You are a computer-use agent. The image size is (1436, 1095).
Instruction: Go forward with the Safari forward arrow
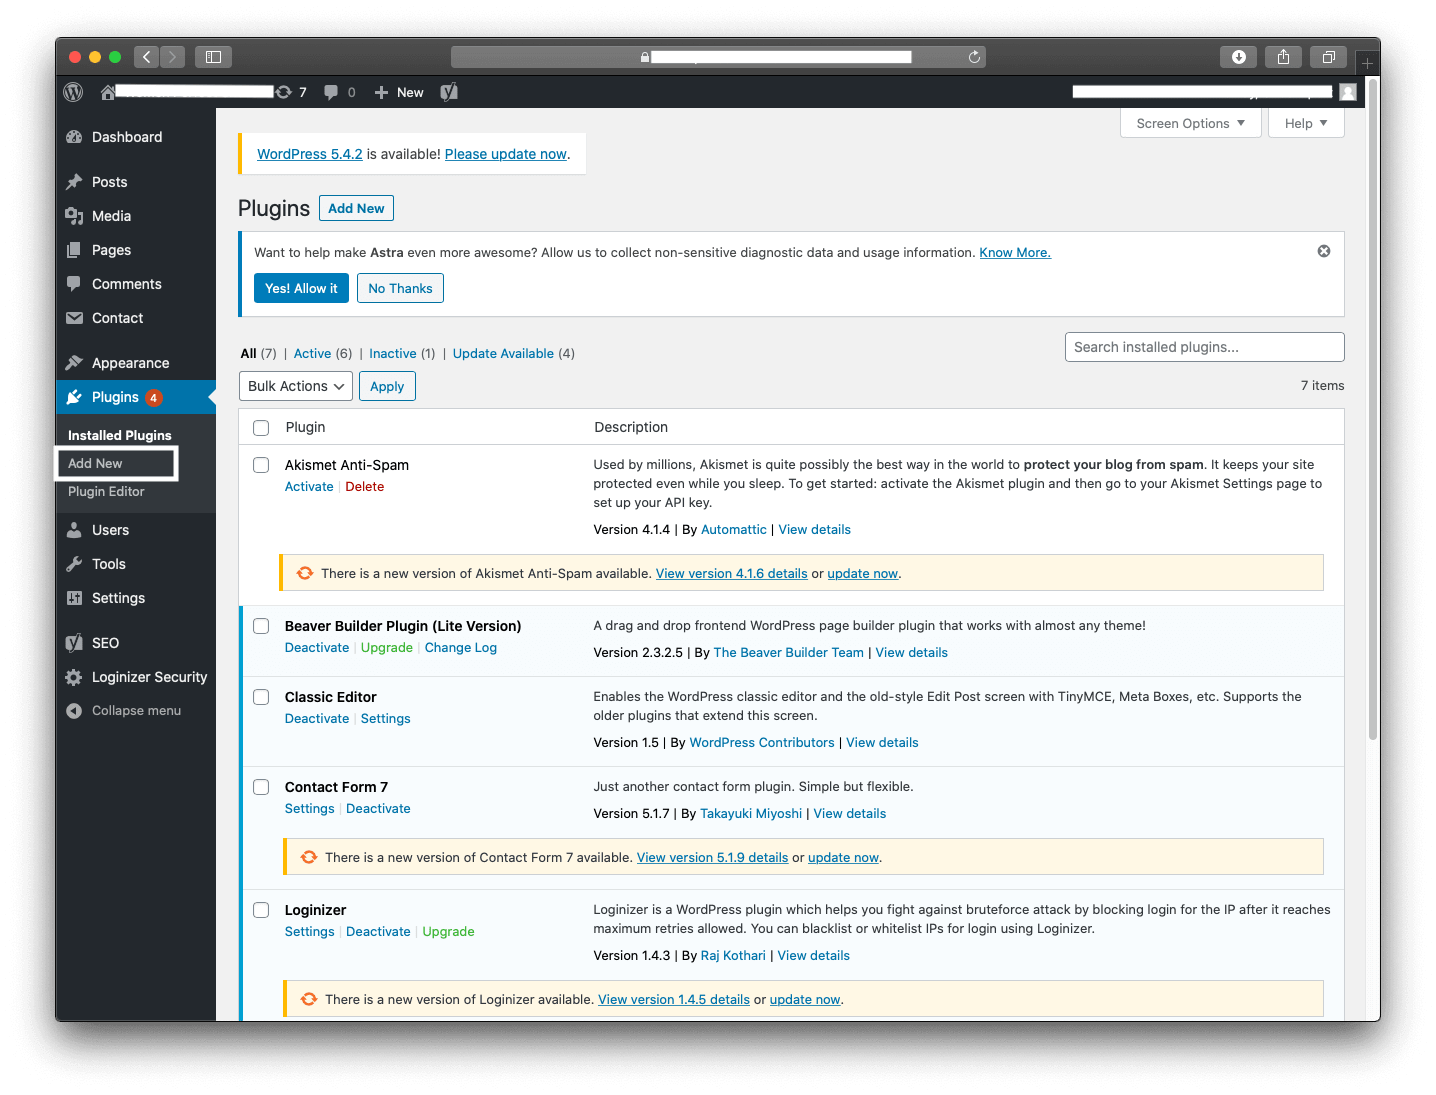(172, 57)
